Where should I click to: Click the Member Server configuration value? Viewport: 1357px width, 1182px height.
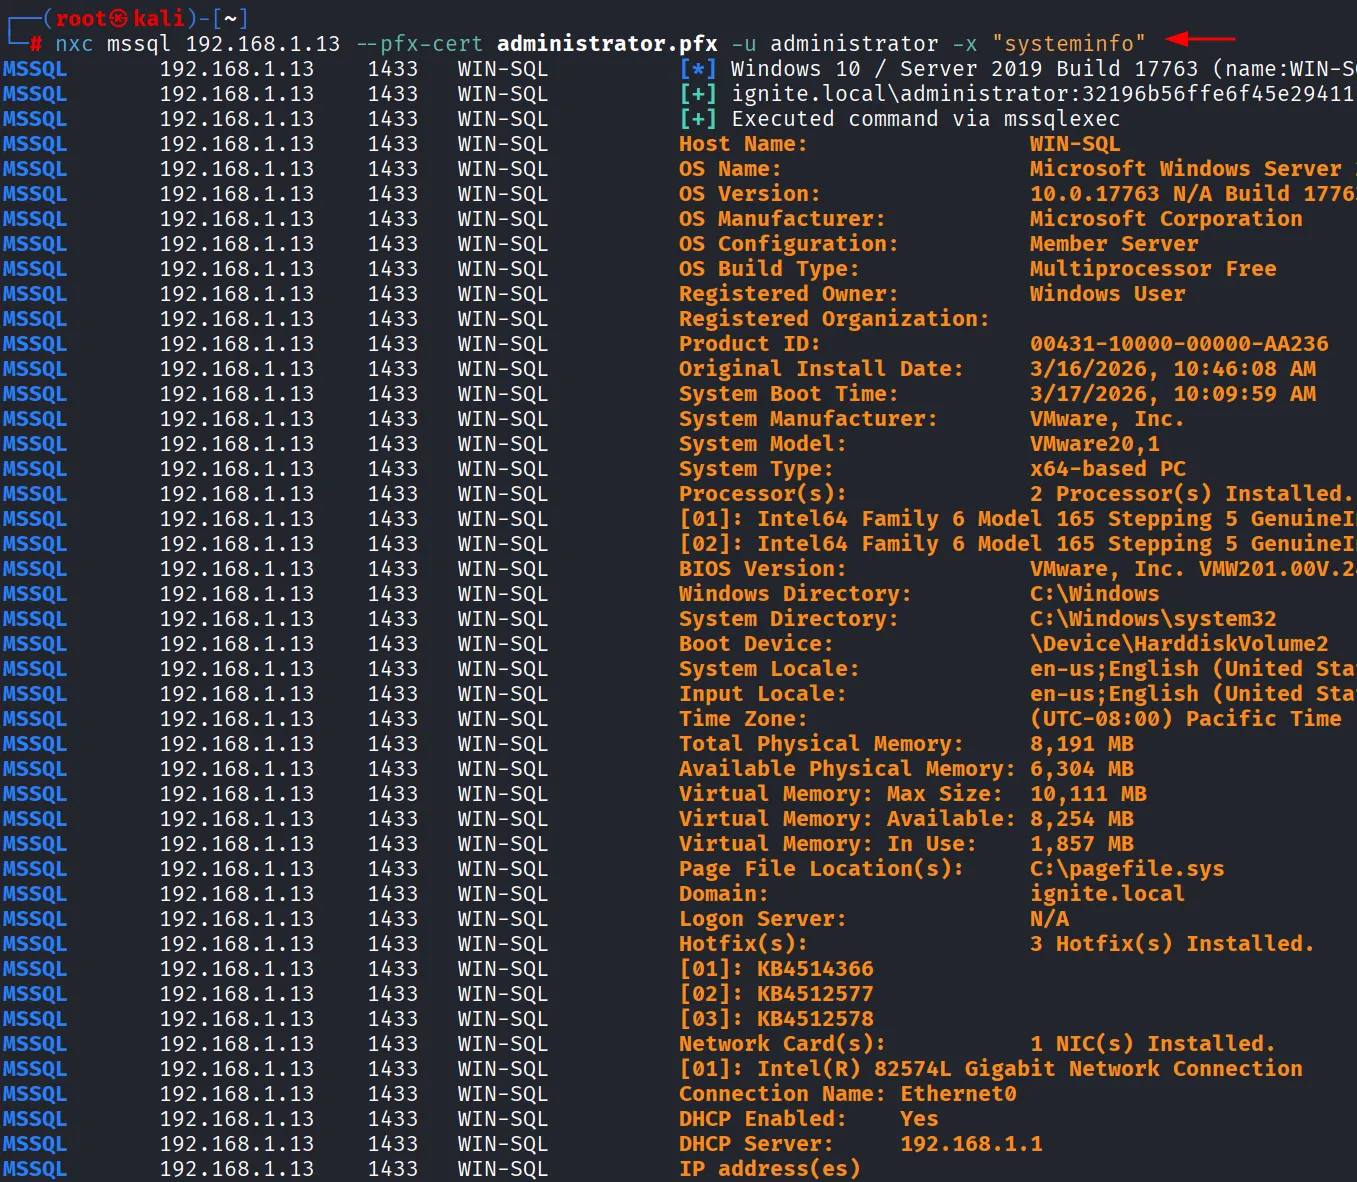pyautogui.click(x=1113, y=244)
